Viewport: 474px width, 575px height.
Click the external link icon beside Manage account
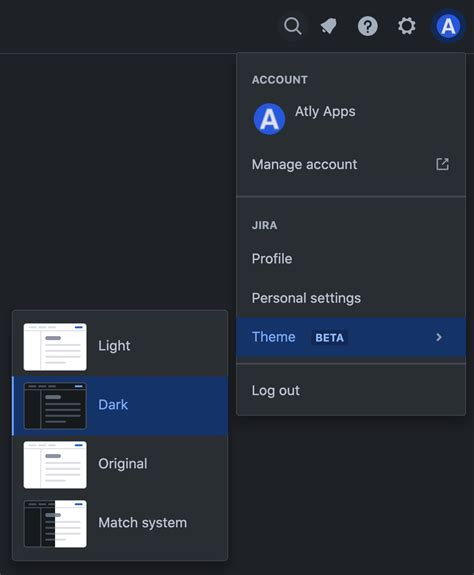[442, 164]
